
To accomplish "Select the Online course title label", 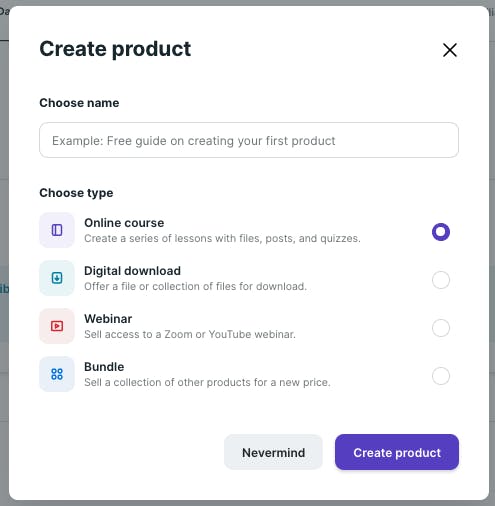I will pos(124,223).
